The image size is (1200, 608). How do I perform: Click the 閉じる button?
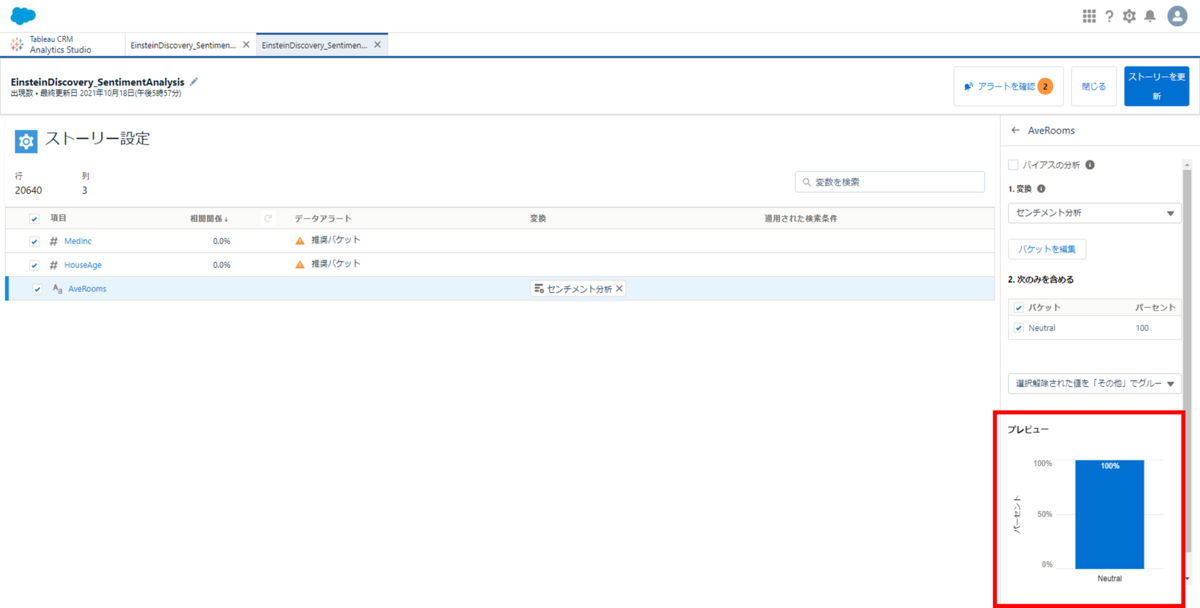click(x=1094, y=87)
